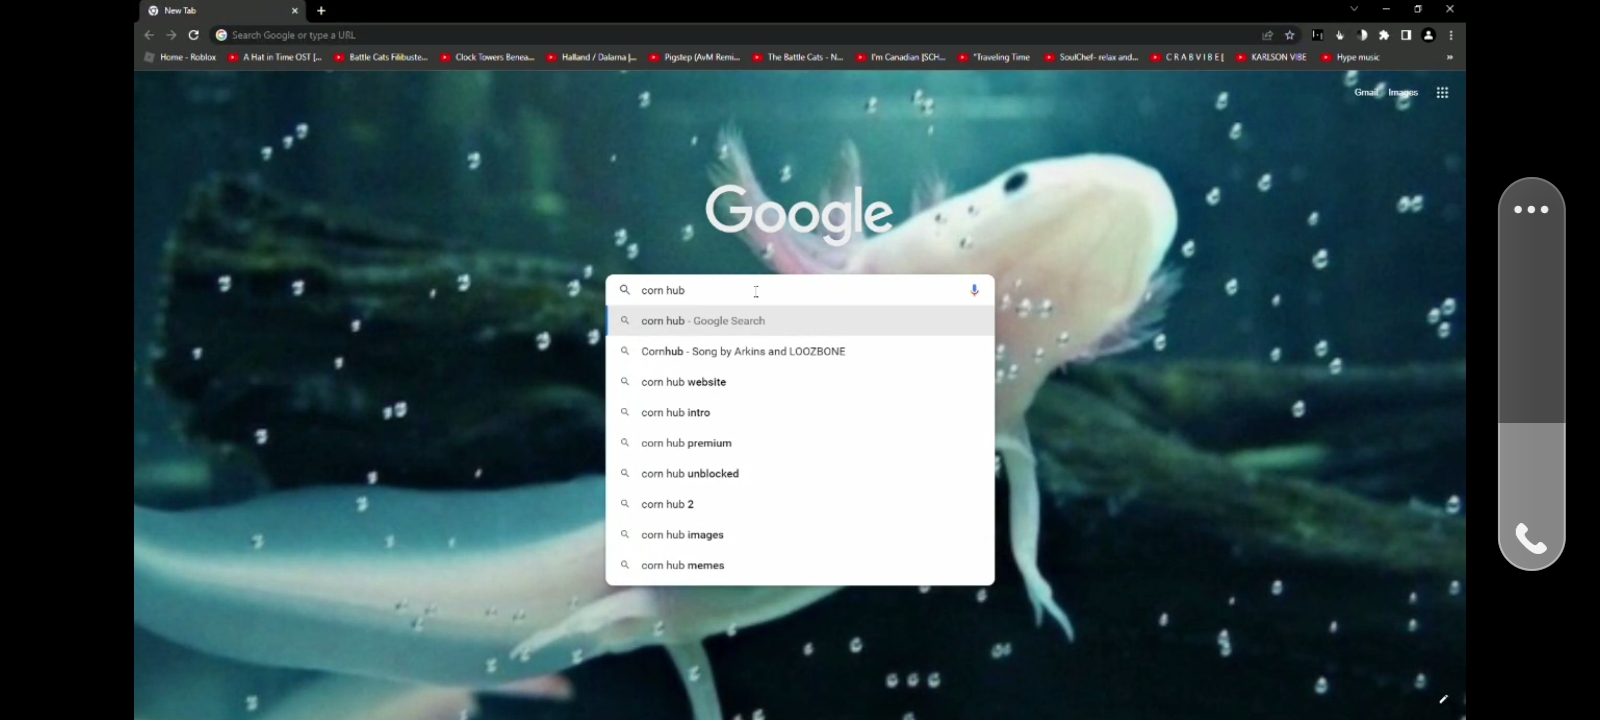
Task: Toggle the side panel icon
Action: pos(1406,35)
